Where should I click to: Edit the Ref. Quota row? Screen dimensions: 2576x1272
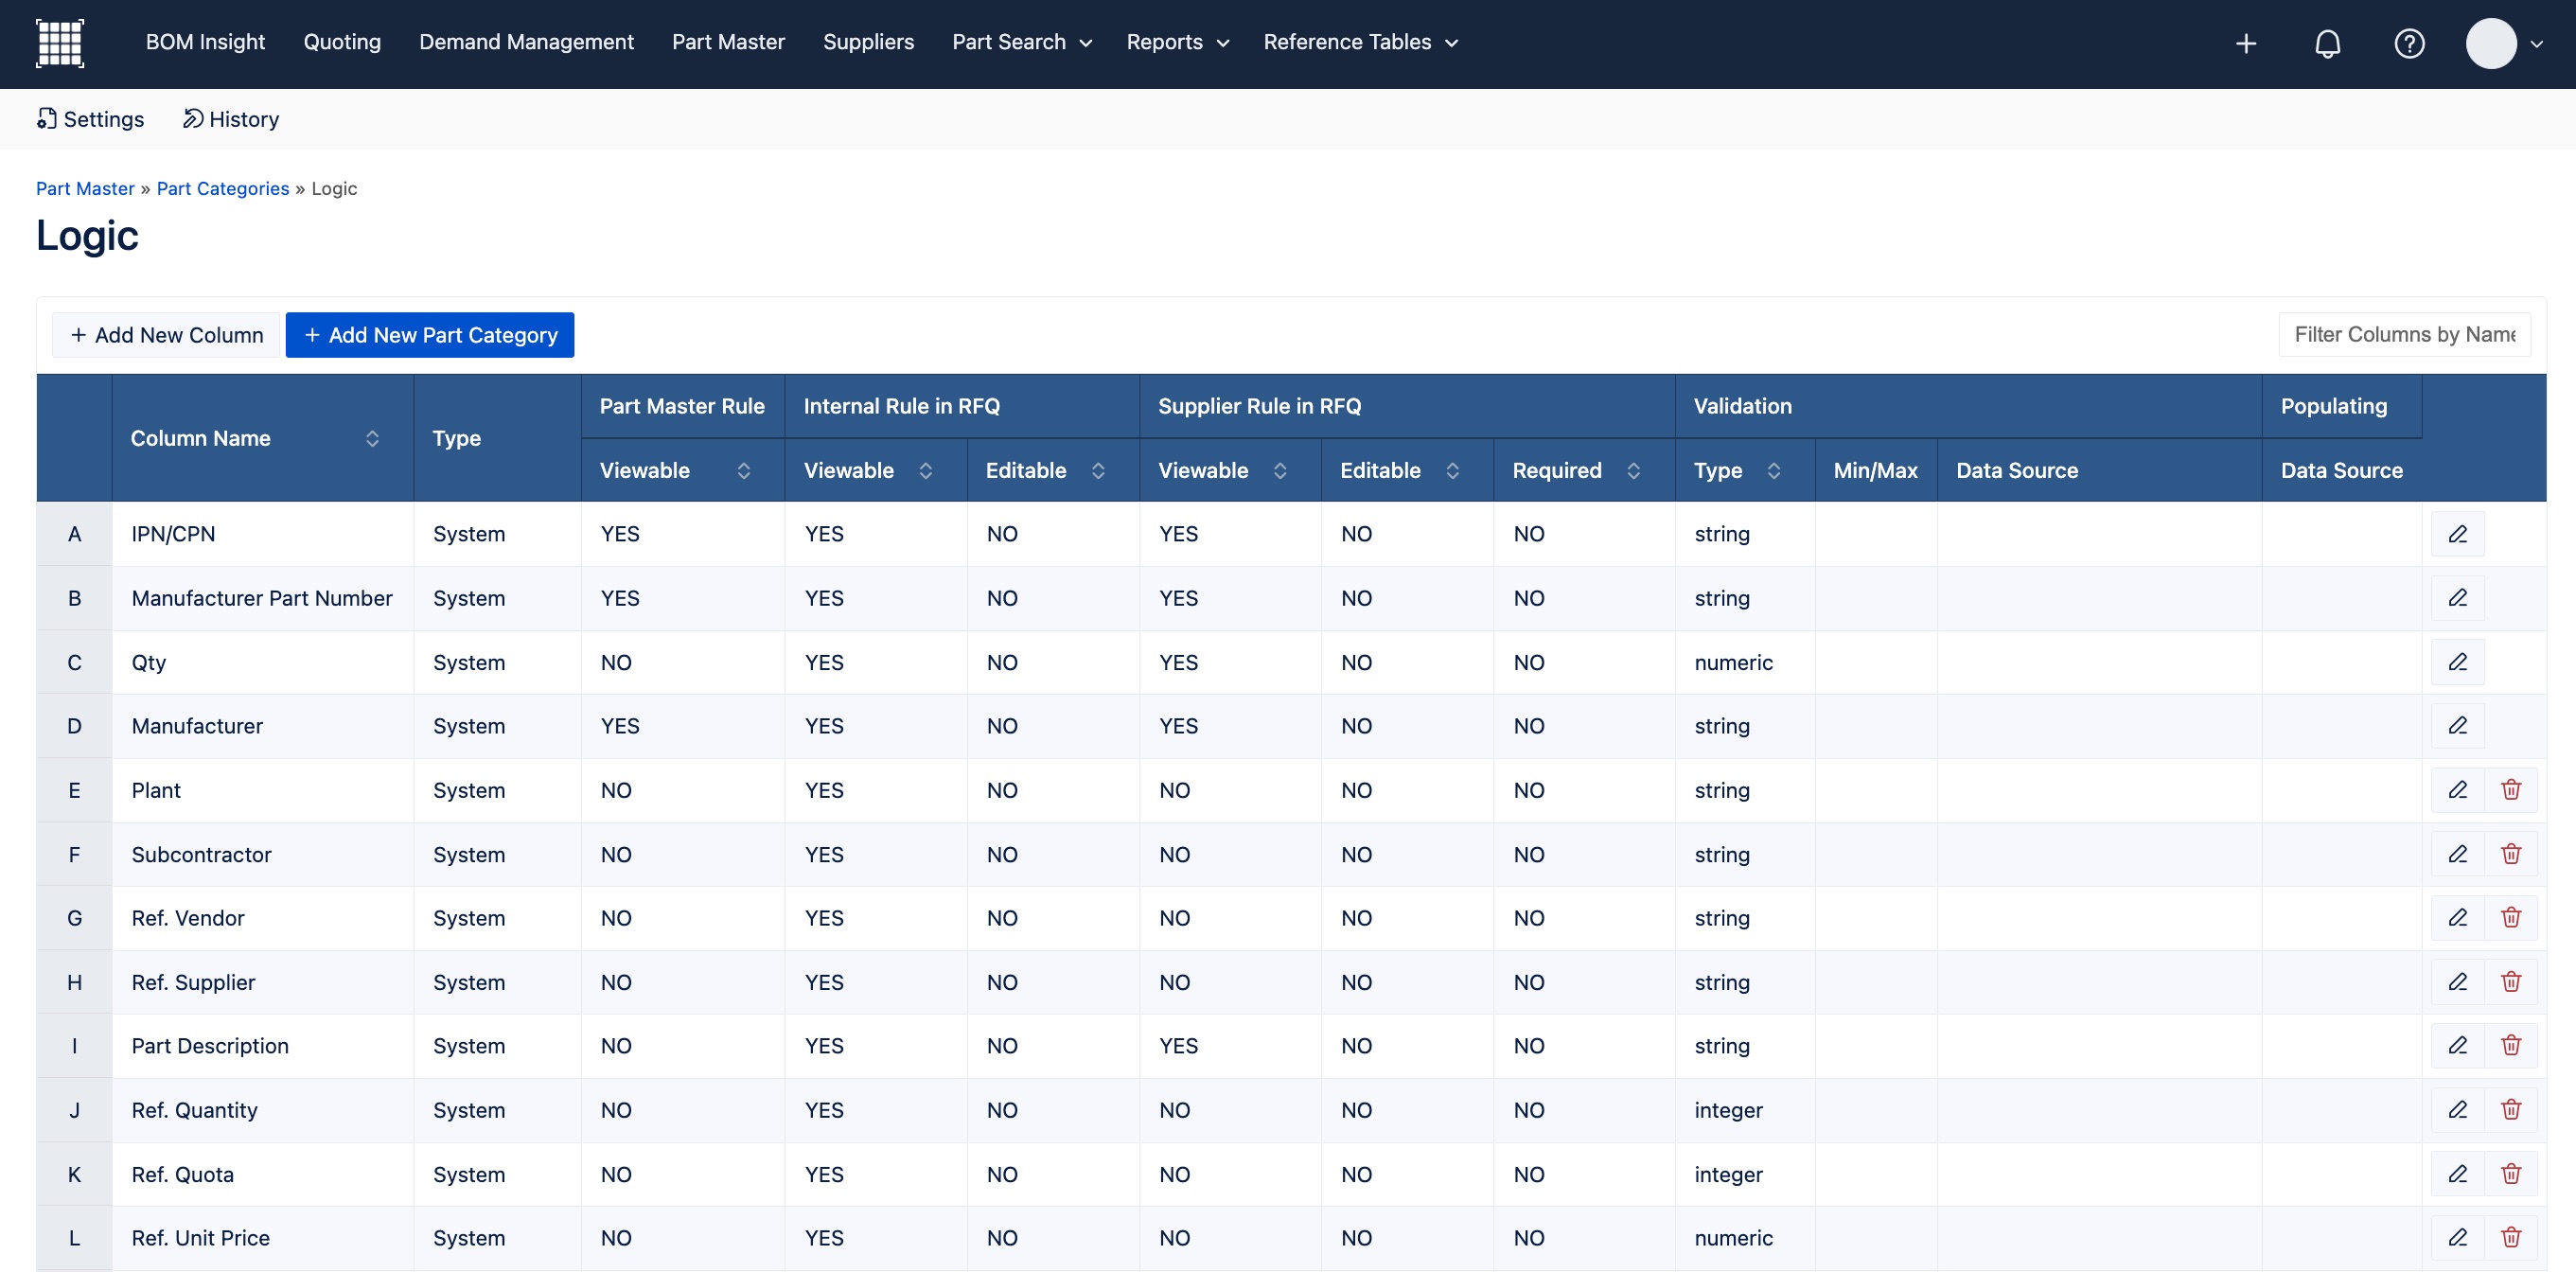click(2457, 1174)
